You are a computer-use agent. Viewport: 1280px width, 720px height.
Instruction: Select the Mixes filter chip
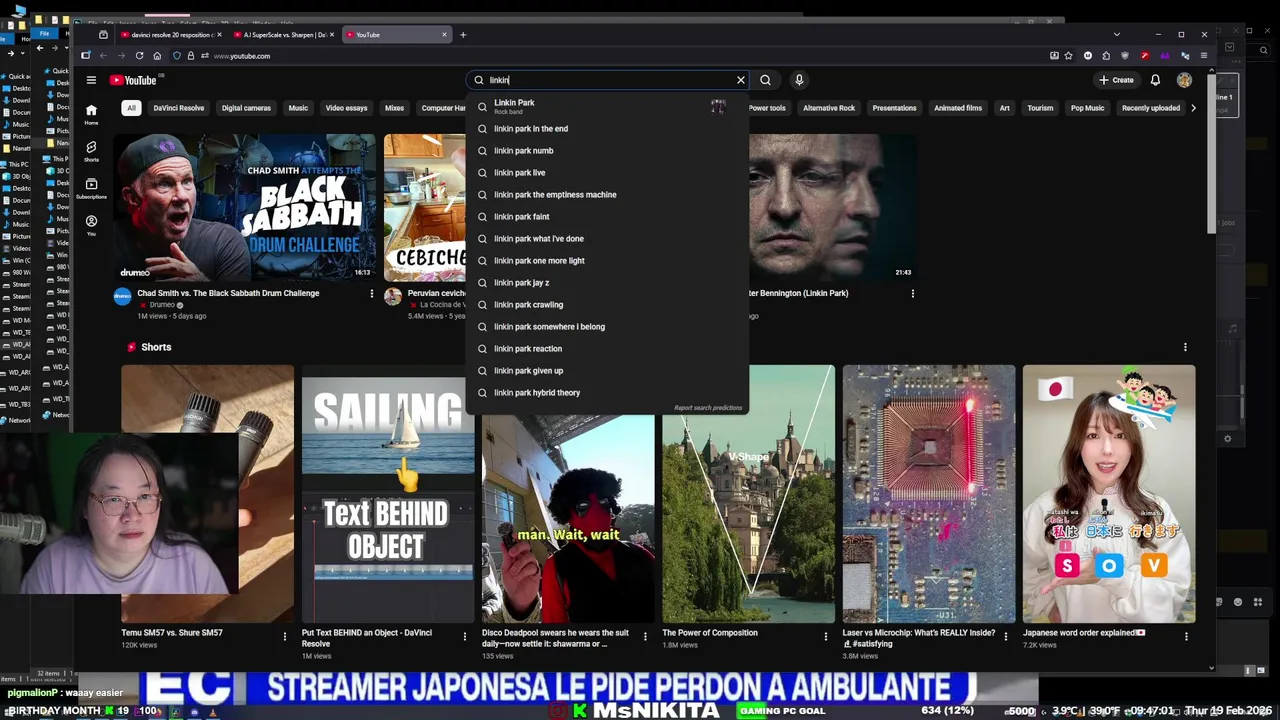click(395, 108)
